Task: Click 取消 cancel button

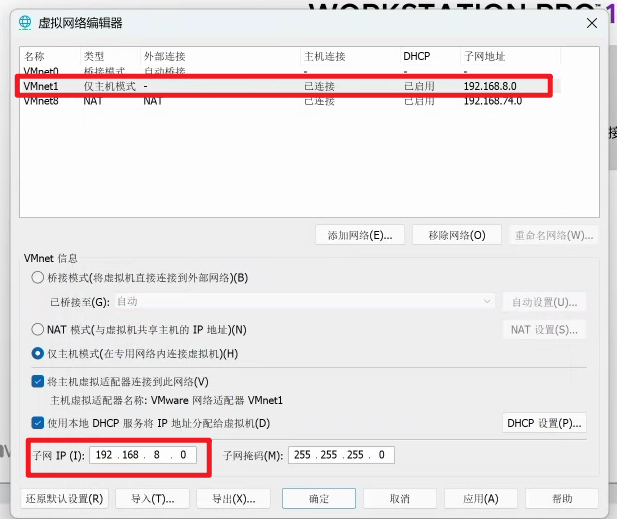Action: tap(400, 499)
